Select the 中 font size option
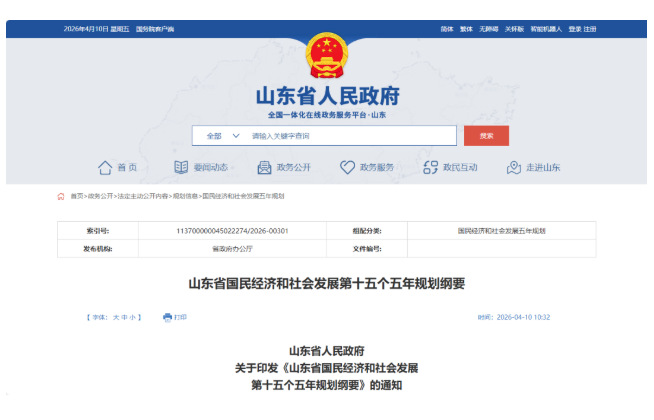 tap(125, 317)
